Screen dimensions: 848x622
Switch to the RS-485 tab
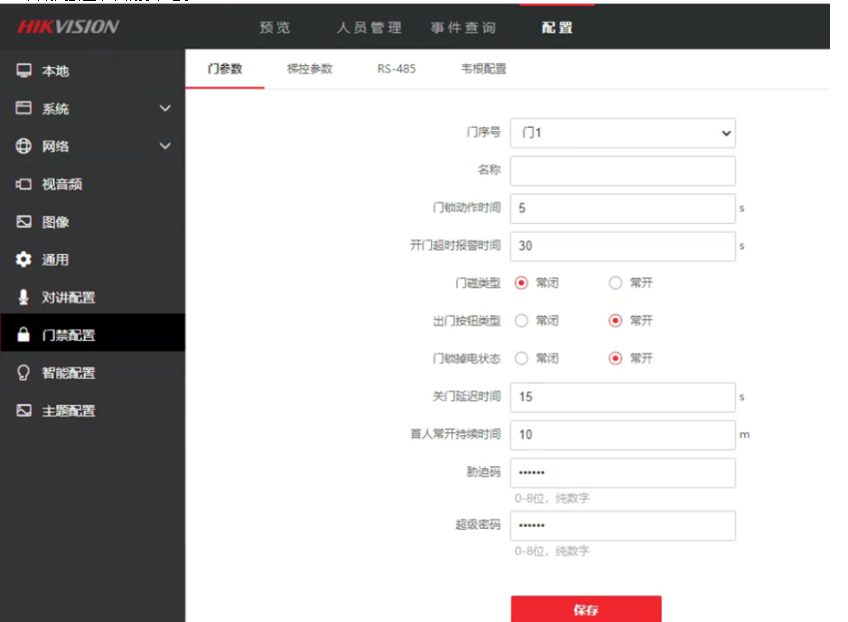click(396, 69)
